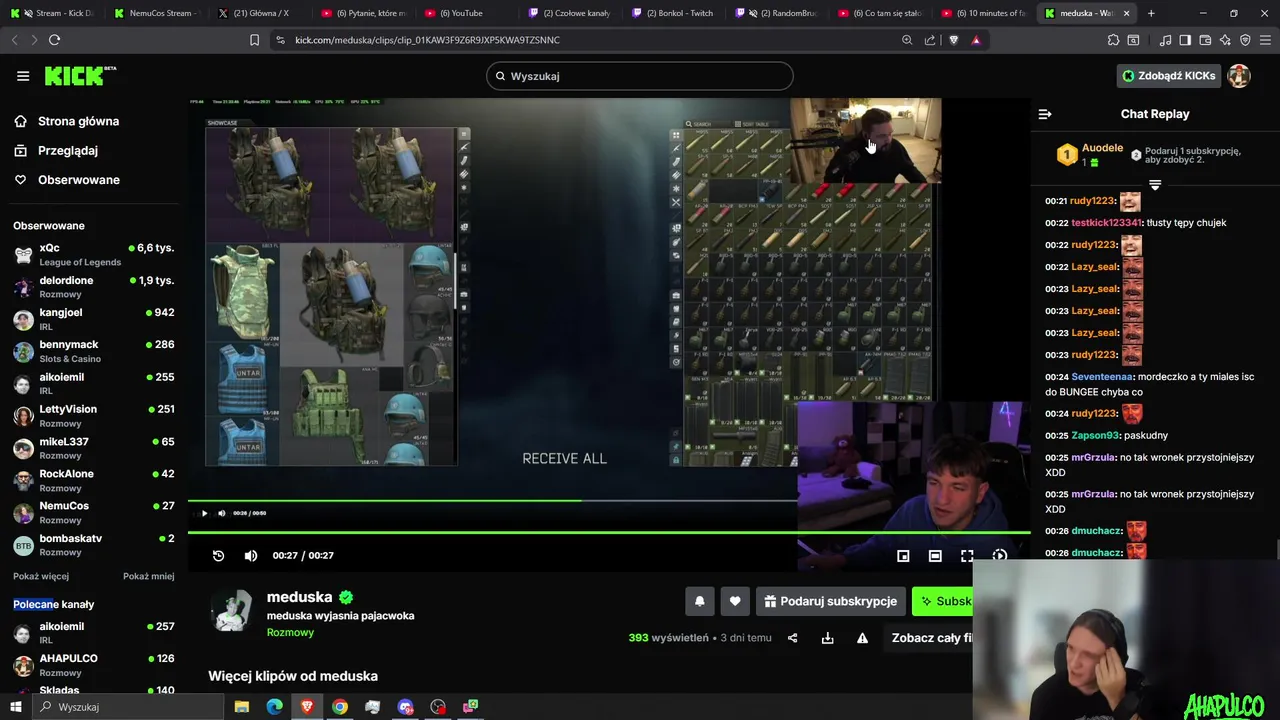
Task: Reload the page
Action: coord(54,40)
